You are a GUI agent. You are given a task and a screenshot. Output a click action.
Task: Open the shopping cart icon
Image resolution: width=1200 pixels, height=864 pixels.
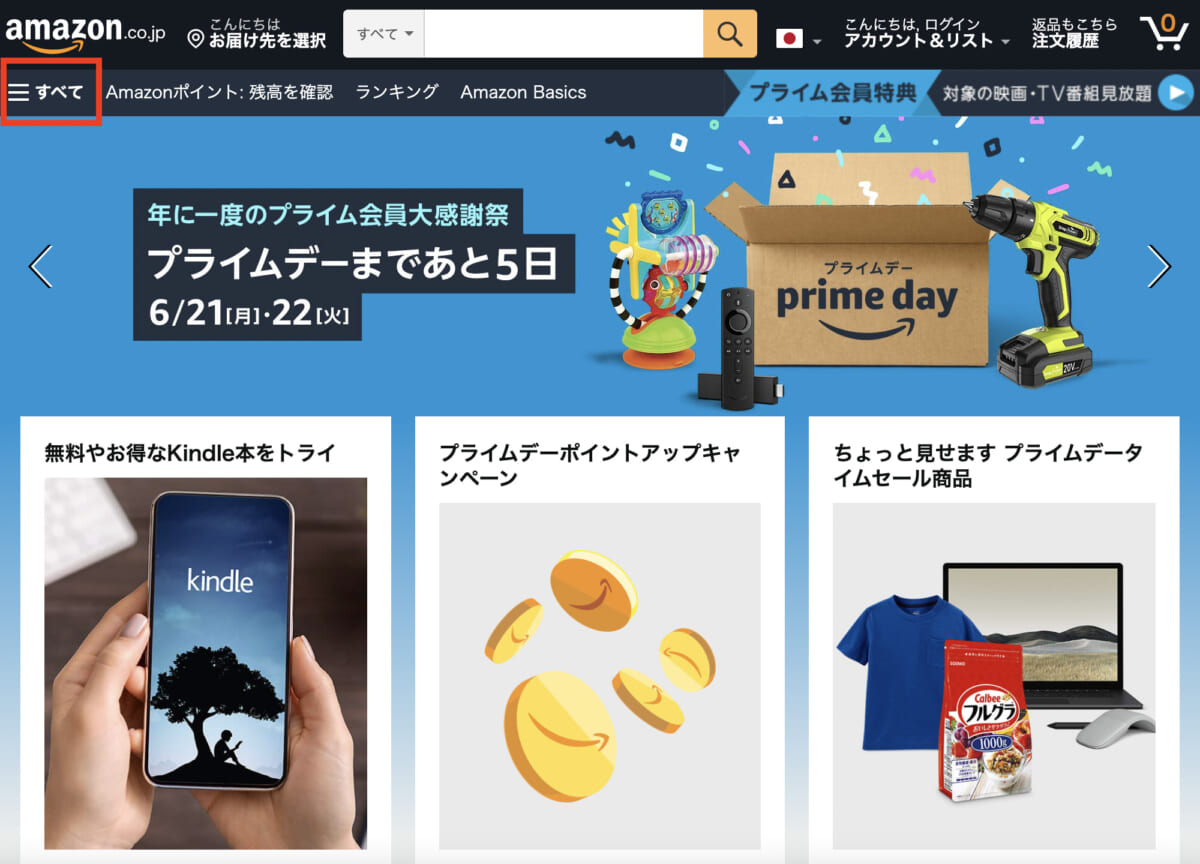pos(1163,32)
